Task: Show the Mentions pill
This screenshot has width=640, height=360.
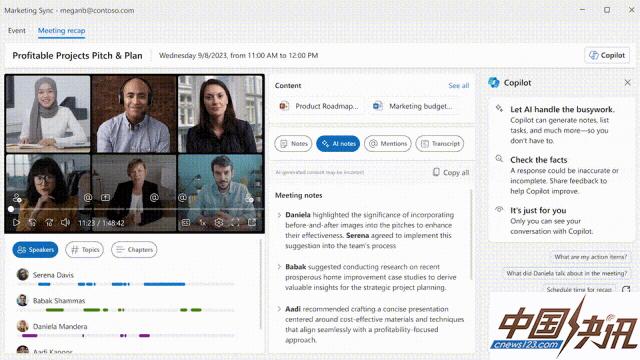Action: tap(388, 144)
